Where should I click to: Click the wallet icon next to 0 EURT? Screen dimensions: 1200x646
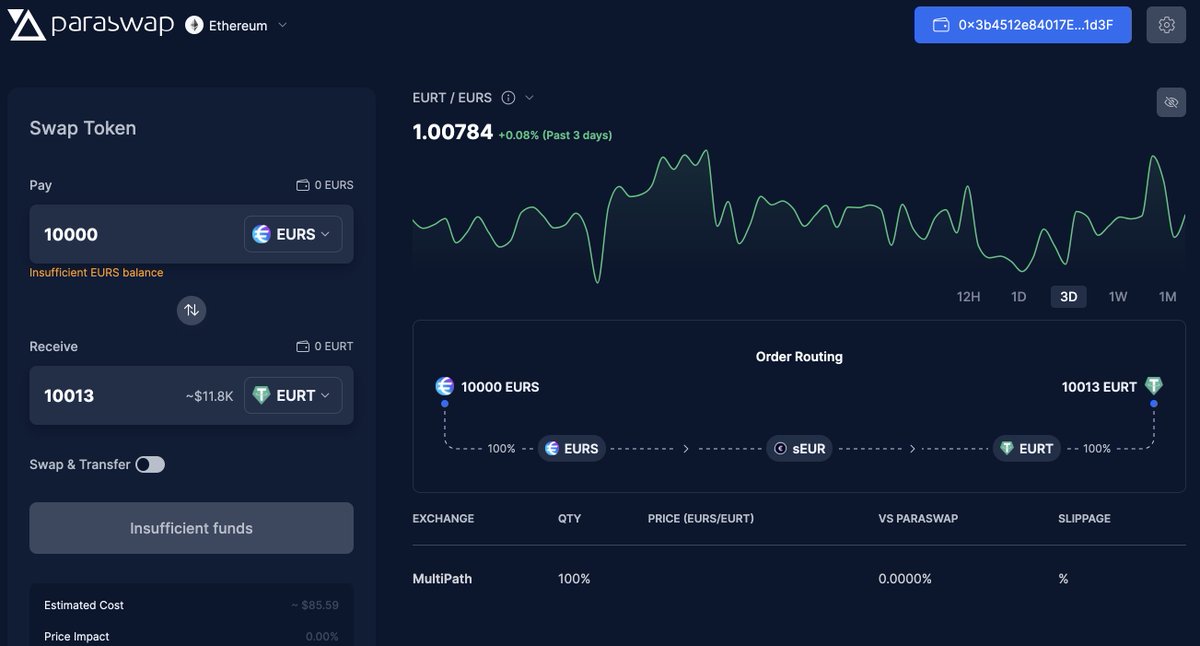(x=303, y=346)
